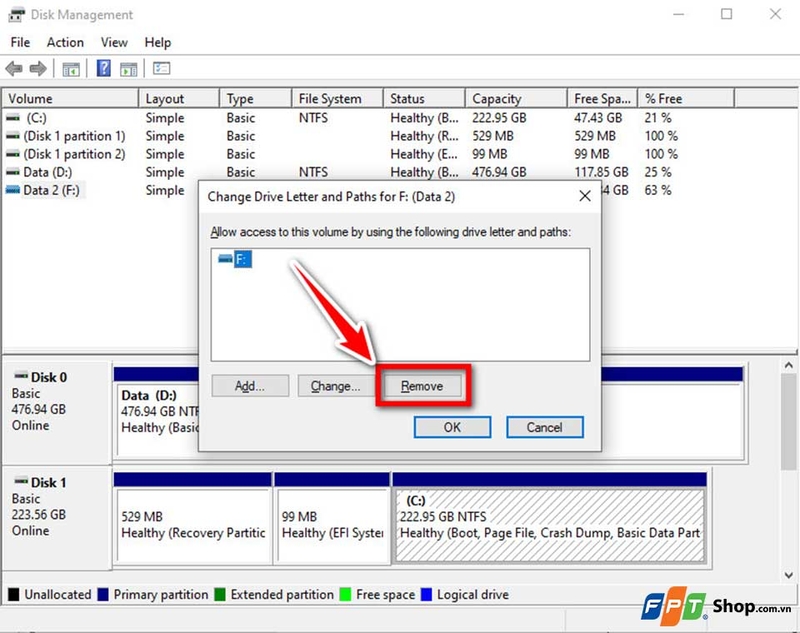Maximize the Disk Management window
The image size is (800, 633).
(727, 14)
